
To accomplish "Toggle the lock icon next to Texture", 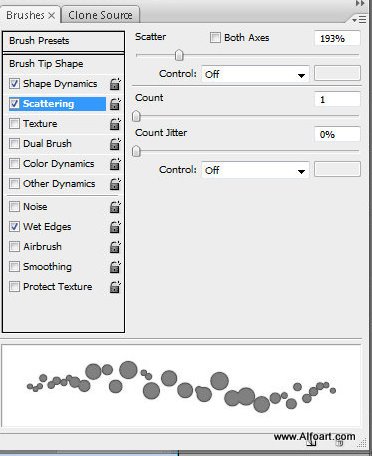I will tap(115, 124).
